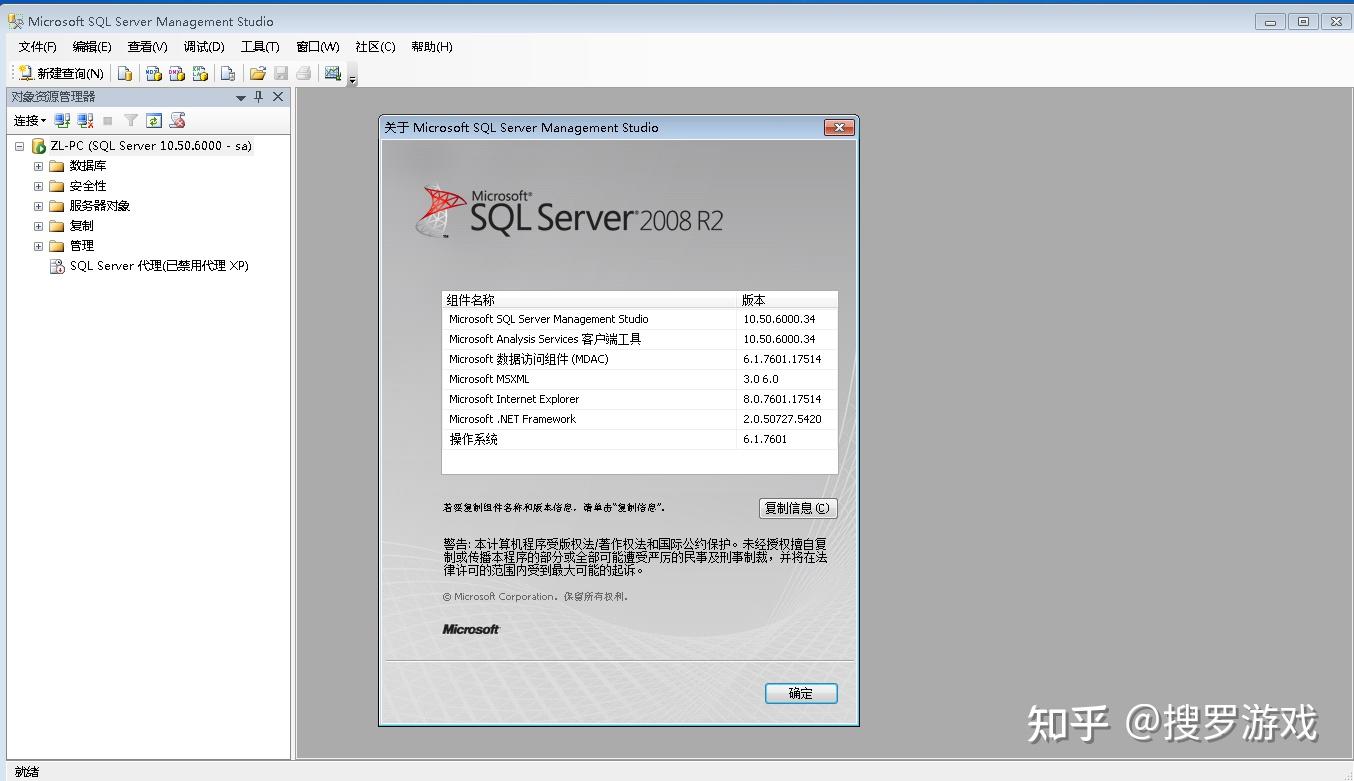Expand the 服务器对象 folder
The image size is (1354, 781).
point(38,206)
